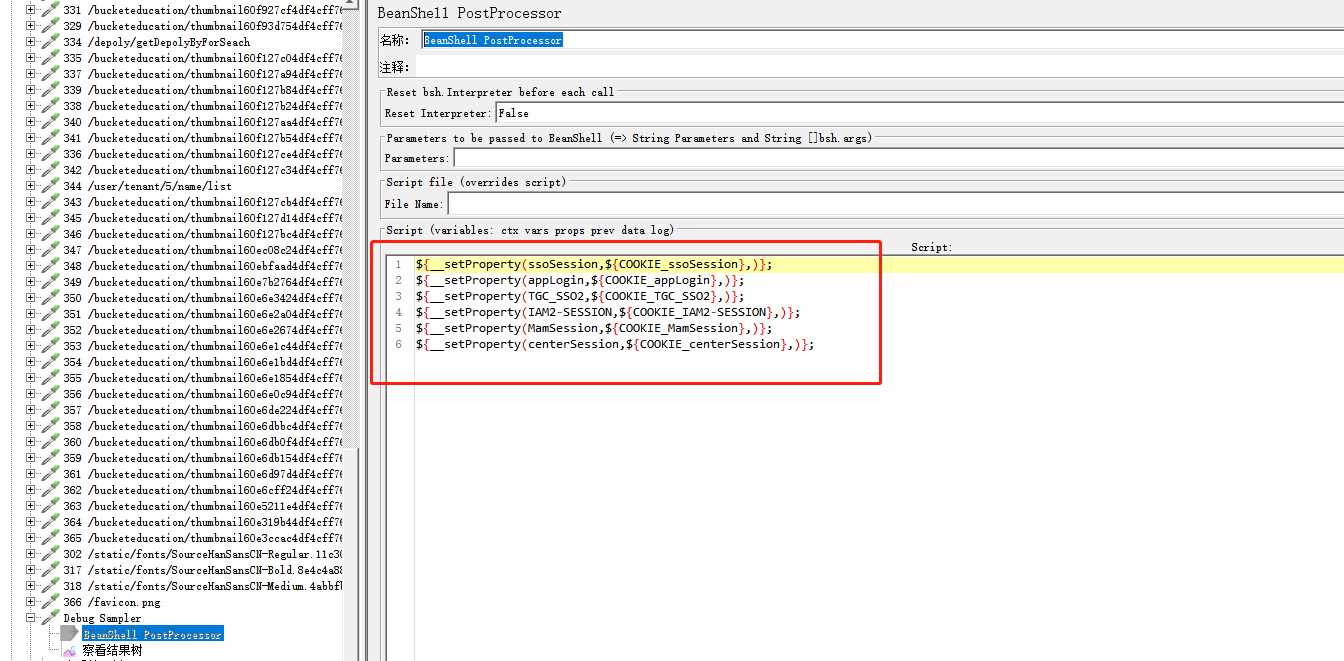Click script line setting appLogin property
The image size is (1344, 661).
580,280
